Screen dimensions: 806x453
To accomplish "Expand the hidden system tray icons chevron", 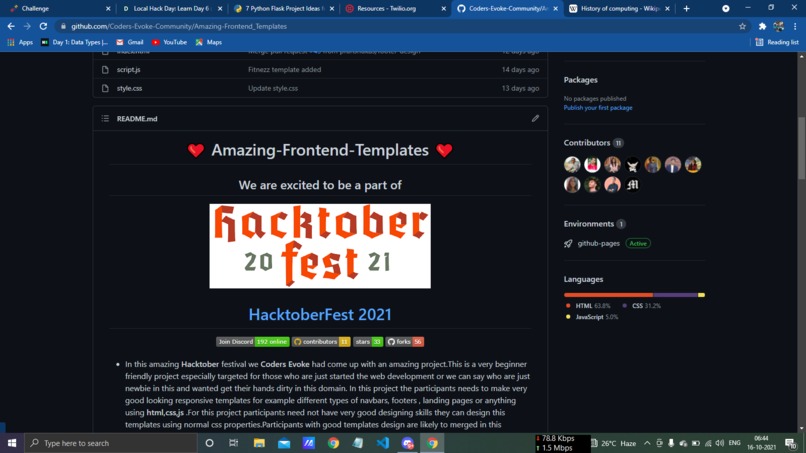I will 647,443.
